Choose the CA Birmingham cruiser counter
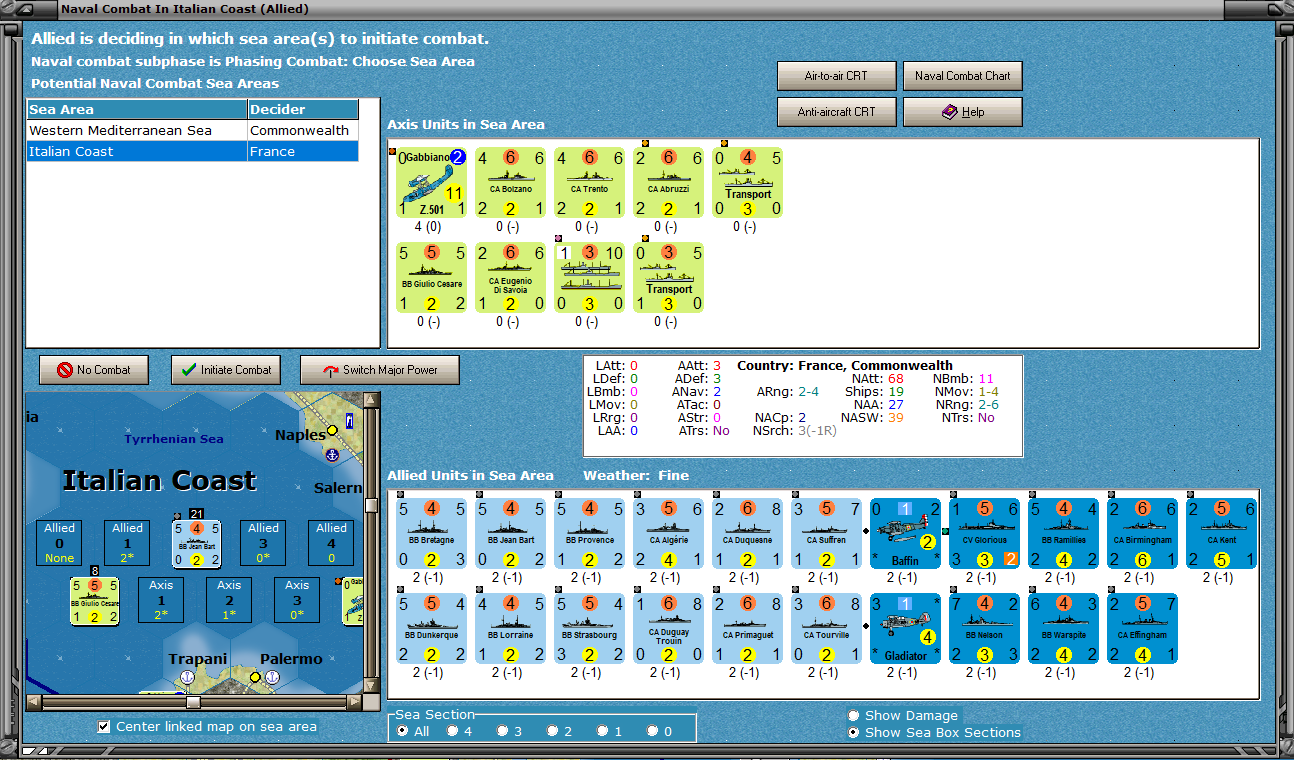This screenshot has width=1294, height=760. coord(1143,534)
